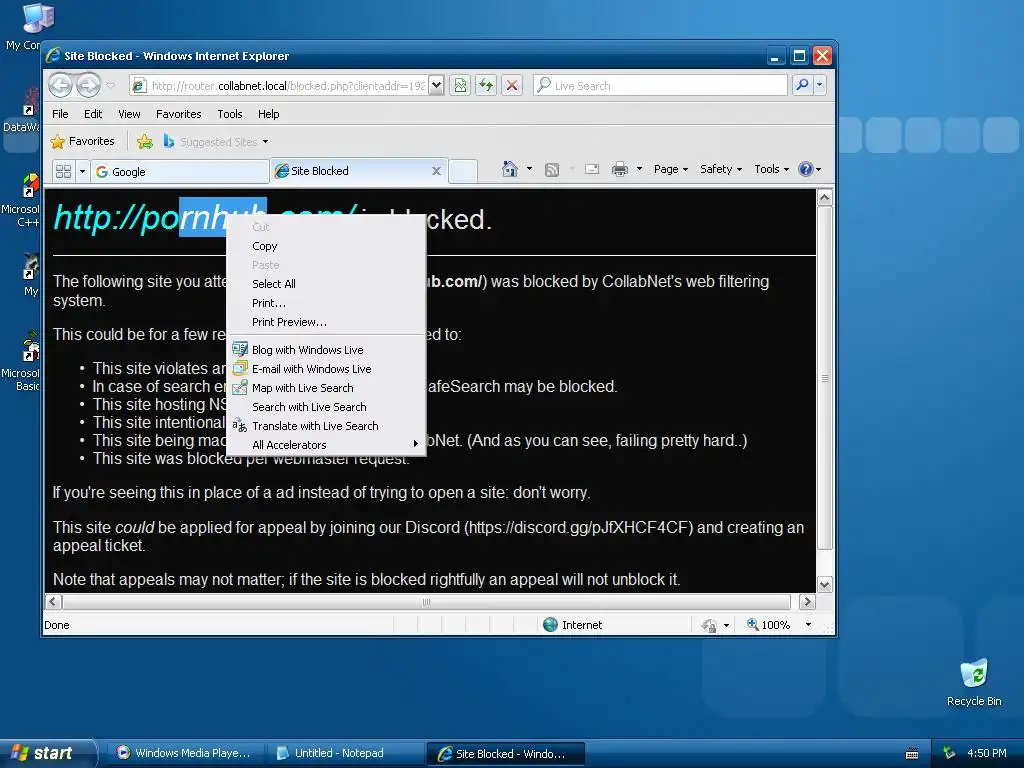The image size is (1024, 768).
Task: Open the Help menu
Action: (268, 114)
